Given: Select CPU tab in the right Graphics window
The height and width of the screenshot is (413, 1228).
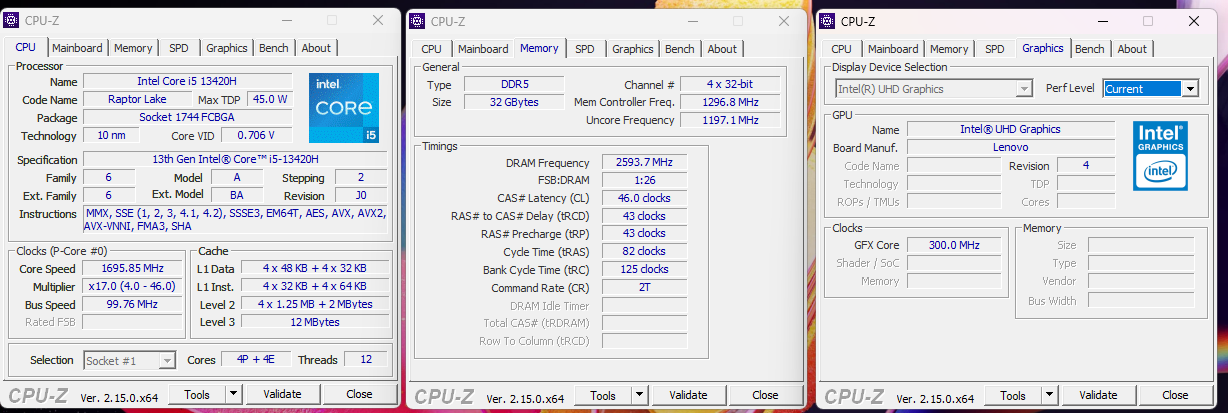Looking at the screenshot, I should pyautogui.click(x=841, y=49).
